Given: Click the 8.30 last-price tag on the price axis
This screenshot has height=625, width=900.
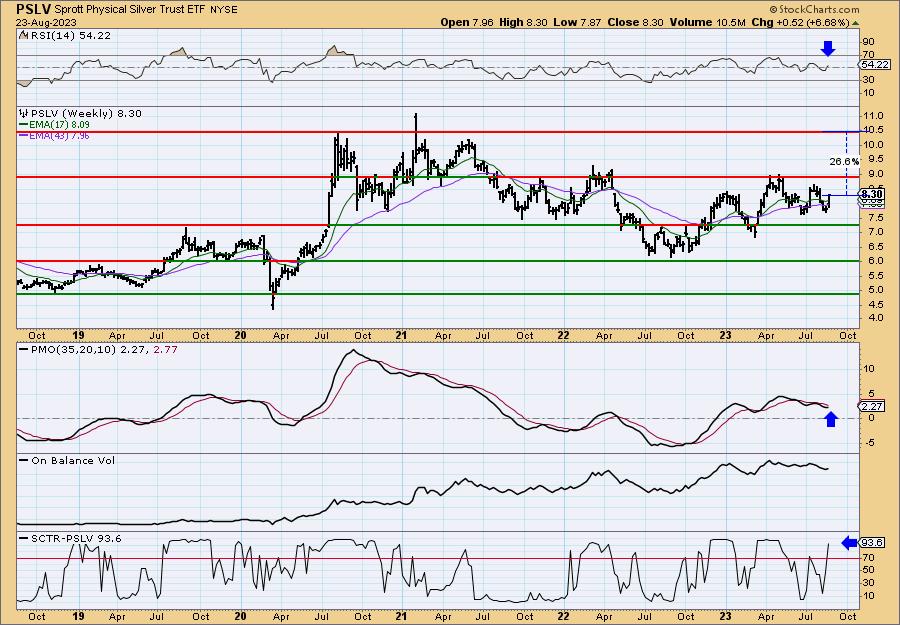Looking at the screenshot, I should coord(872,195).
